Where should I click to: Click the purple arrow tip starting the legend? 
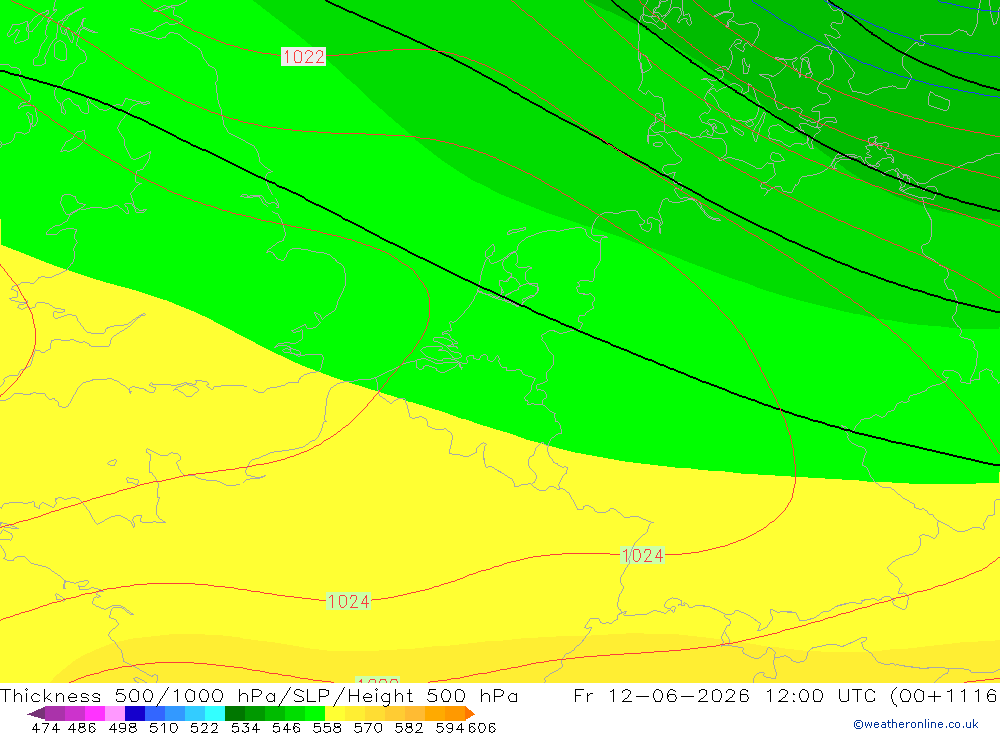click(36, 713)
